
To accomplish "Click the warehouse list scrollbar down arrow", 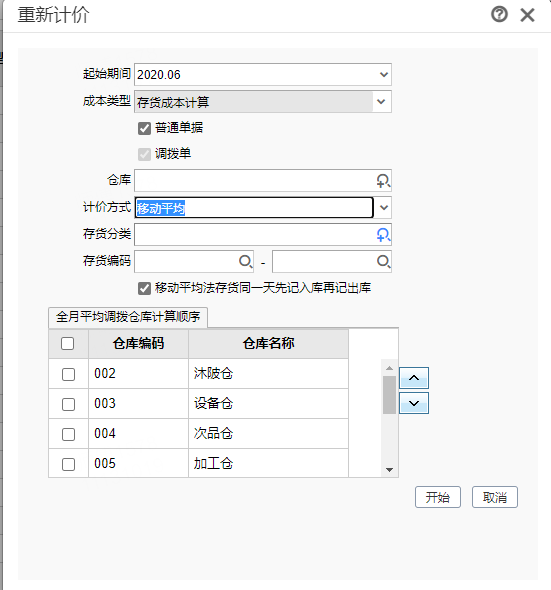I will tap(390, 470).
